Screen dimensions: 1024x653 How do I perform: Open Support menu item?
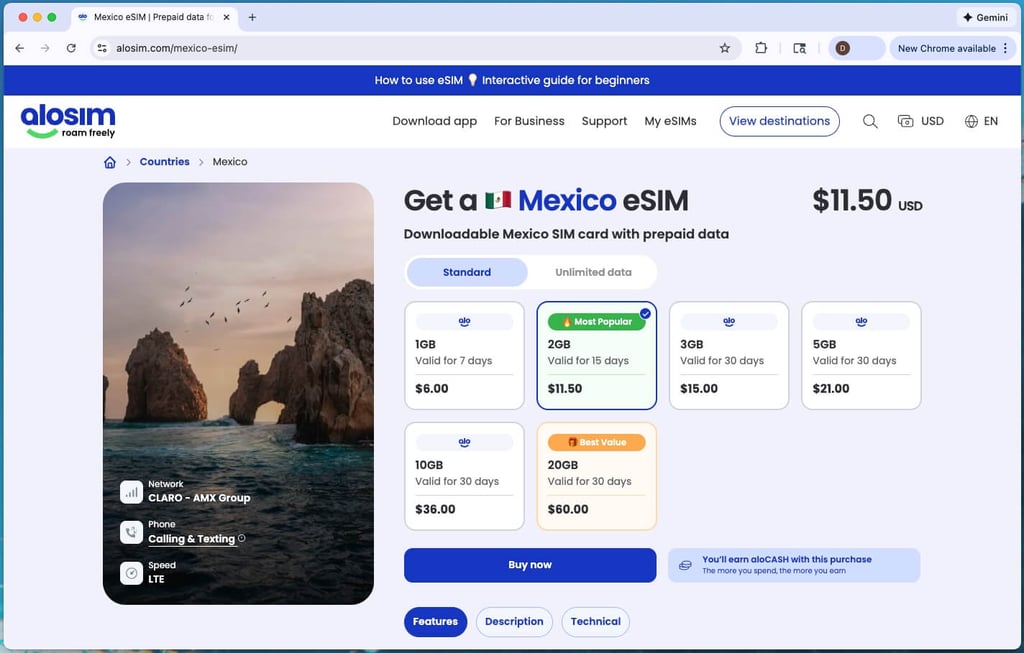tap(604, 121)
